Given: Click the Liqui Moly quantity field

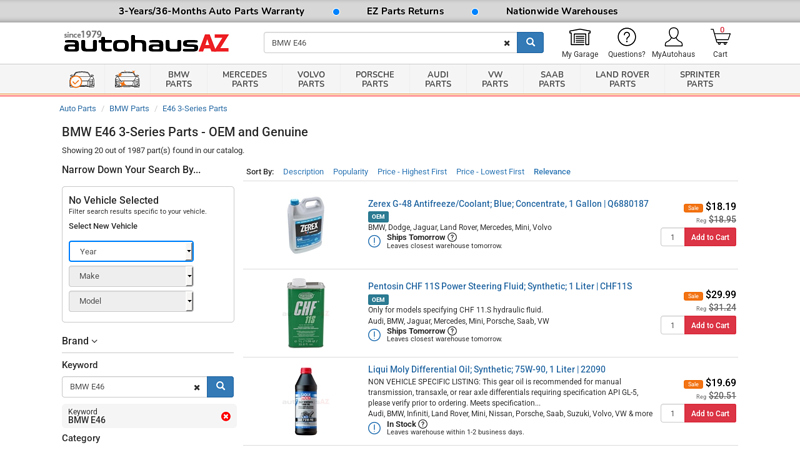Looking at the screenshot, I should [672, 413].
